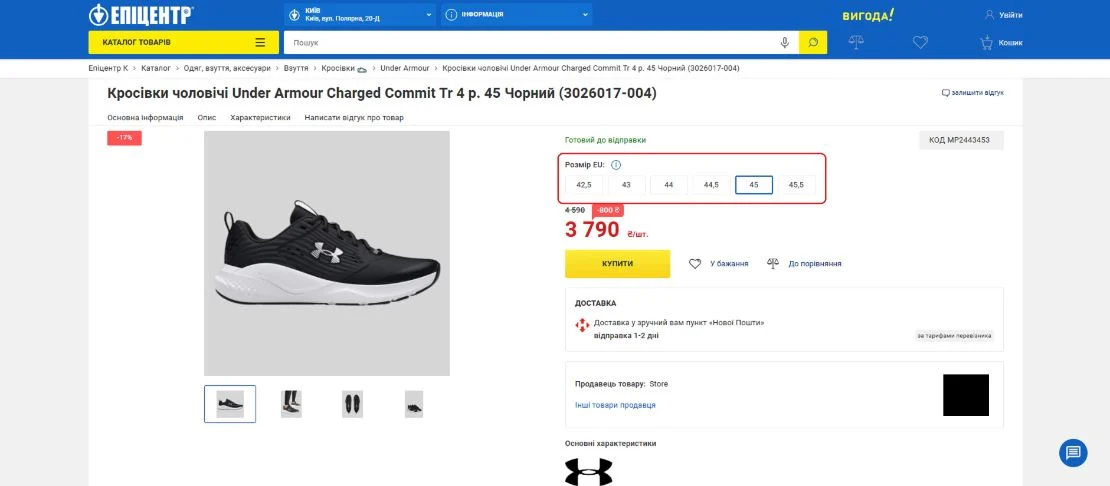1110x486 pixels.
Task: Click the yellow search magnifier button
Action: click(813, 42)
